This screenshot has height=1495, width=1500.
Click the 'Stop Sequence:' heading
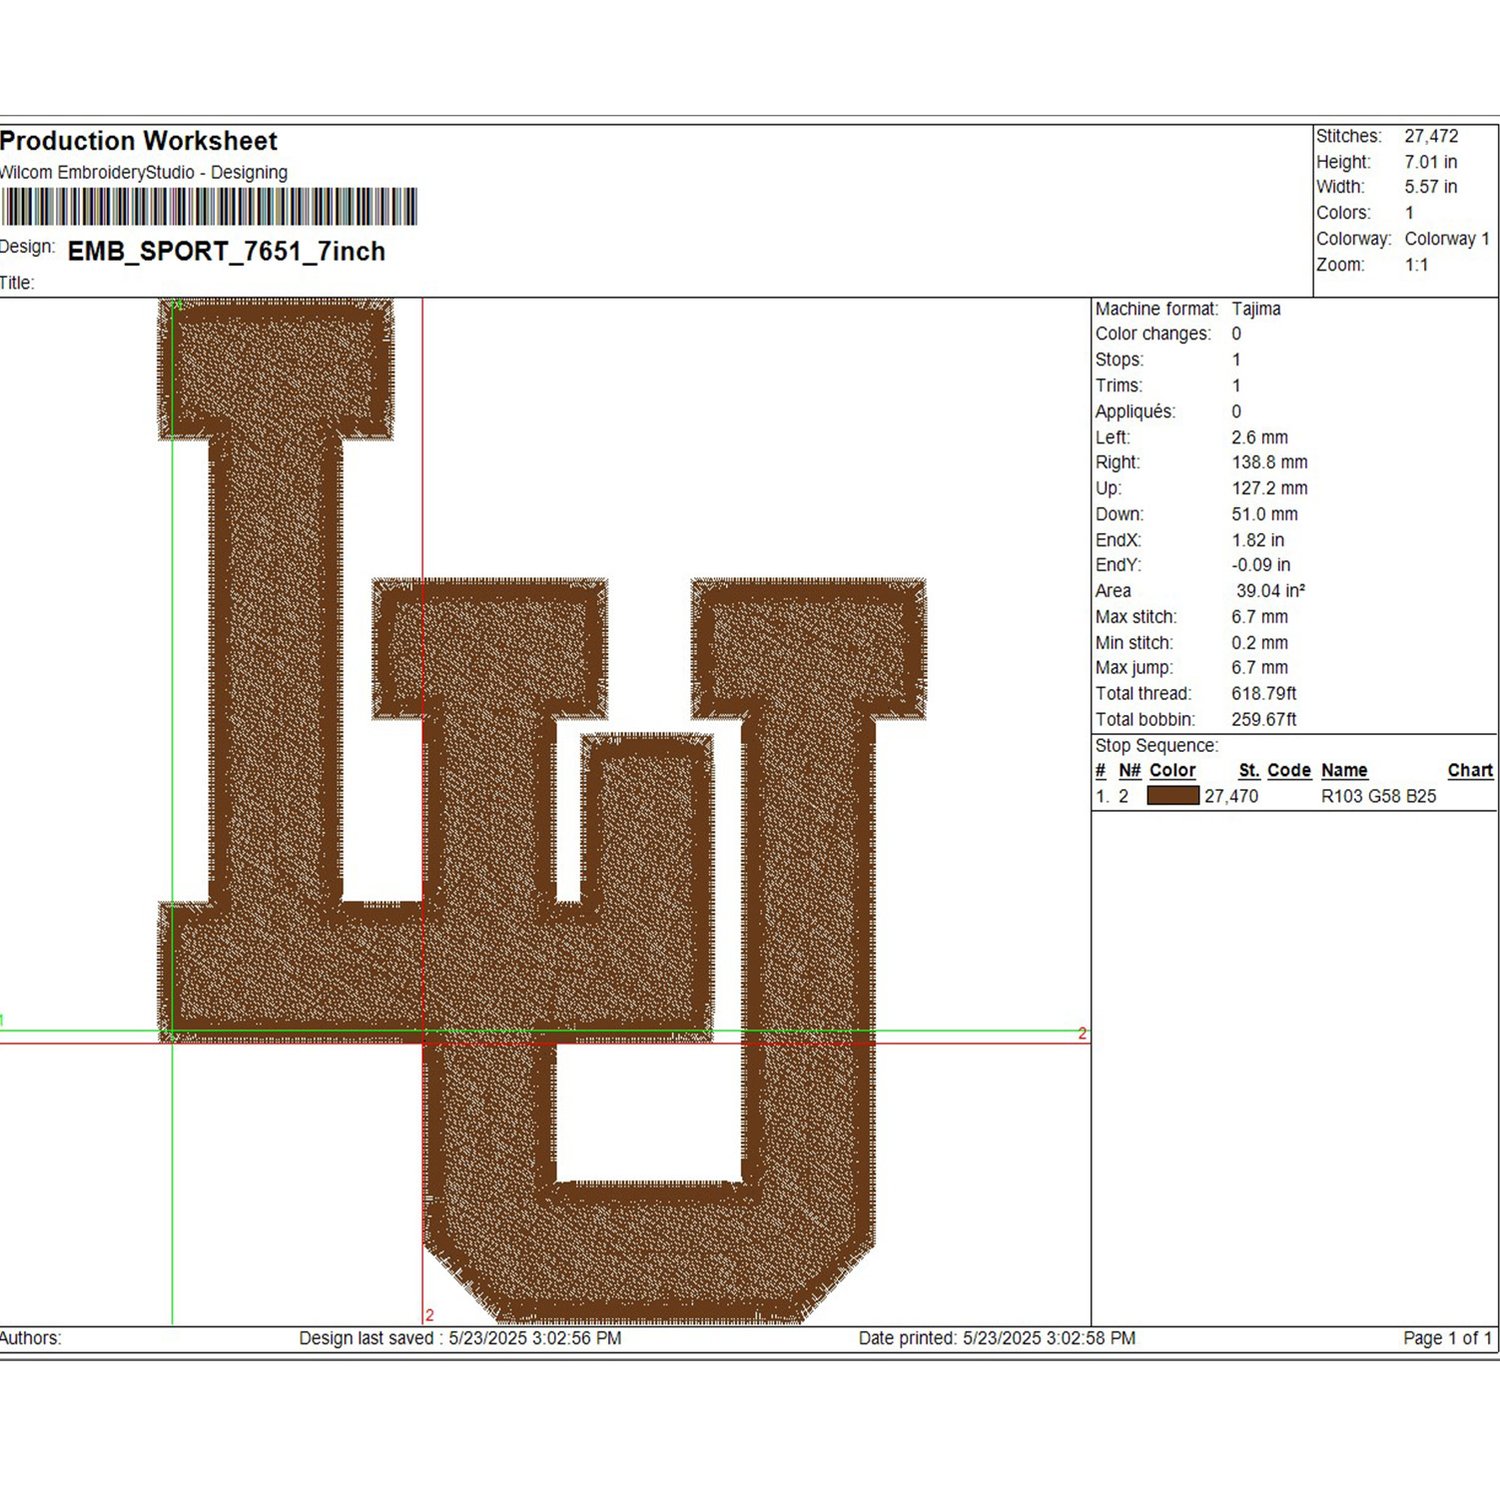1156,746
